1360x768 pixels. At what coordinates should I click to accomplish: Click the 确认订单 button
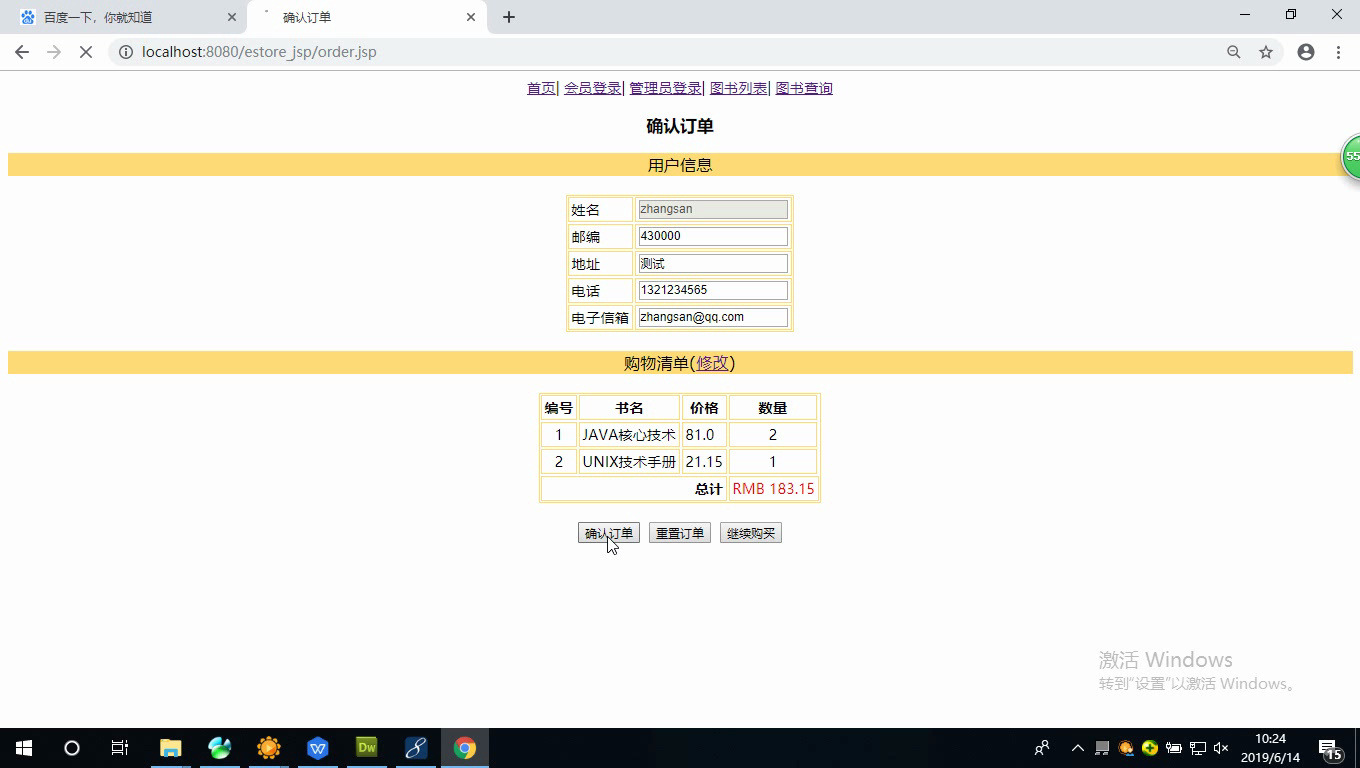point(609,533)
